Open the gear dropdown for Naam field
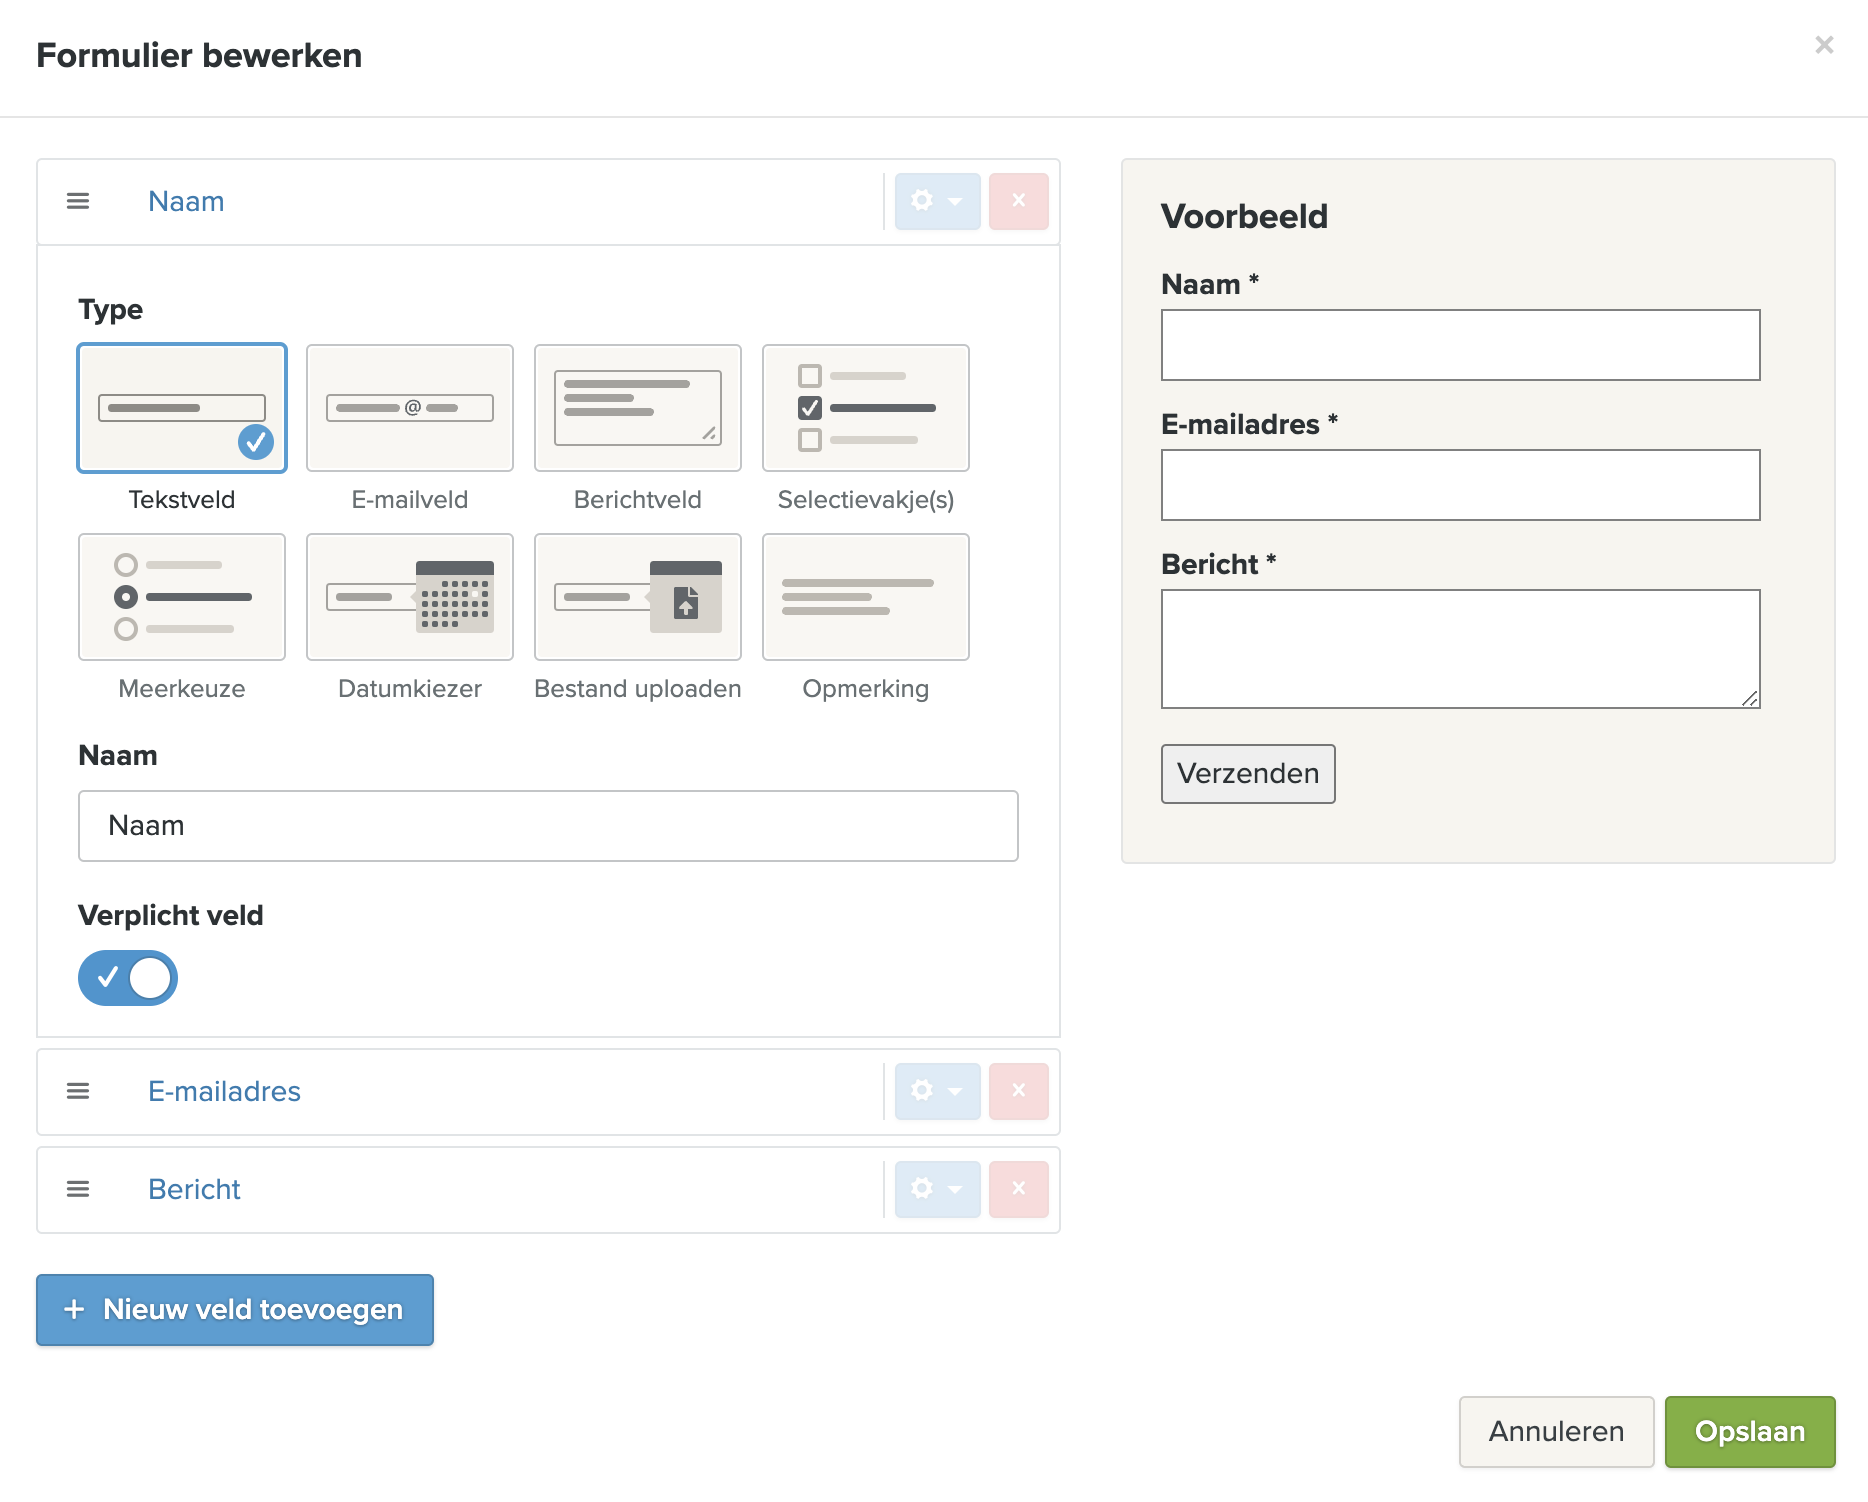The width and height of the screenshot is (1868, 1502). pyautogui.click(x=937, y=201)
